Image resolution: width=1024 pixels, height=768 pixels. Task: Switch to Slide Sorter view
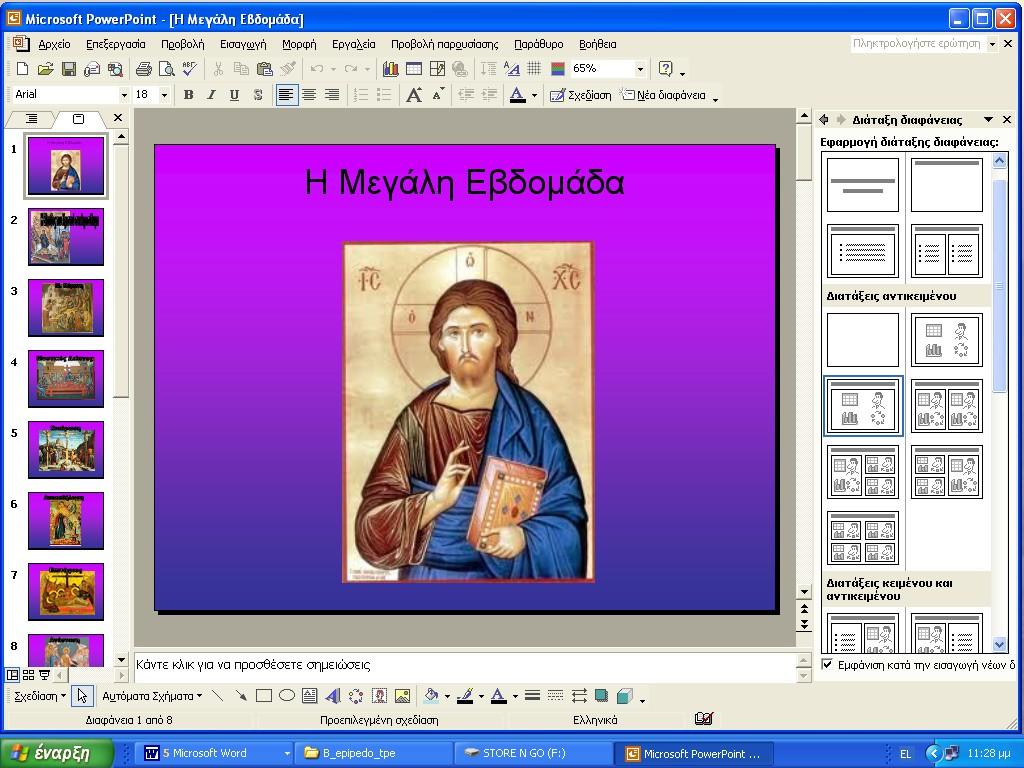pyautogui.click(x=28, y=675)
